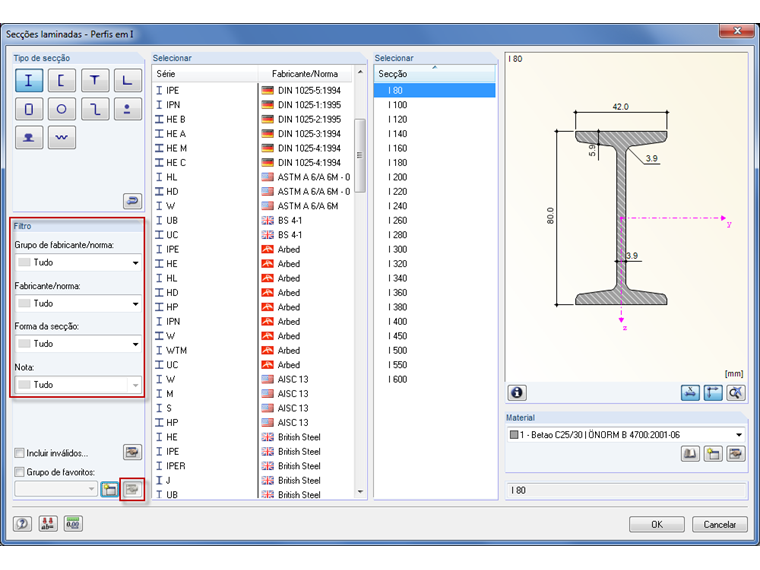Viewport: 760px width, 570px height.
Task: Create new favorites group icon
Action: click(x=110, y=489)
